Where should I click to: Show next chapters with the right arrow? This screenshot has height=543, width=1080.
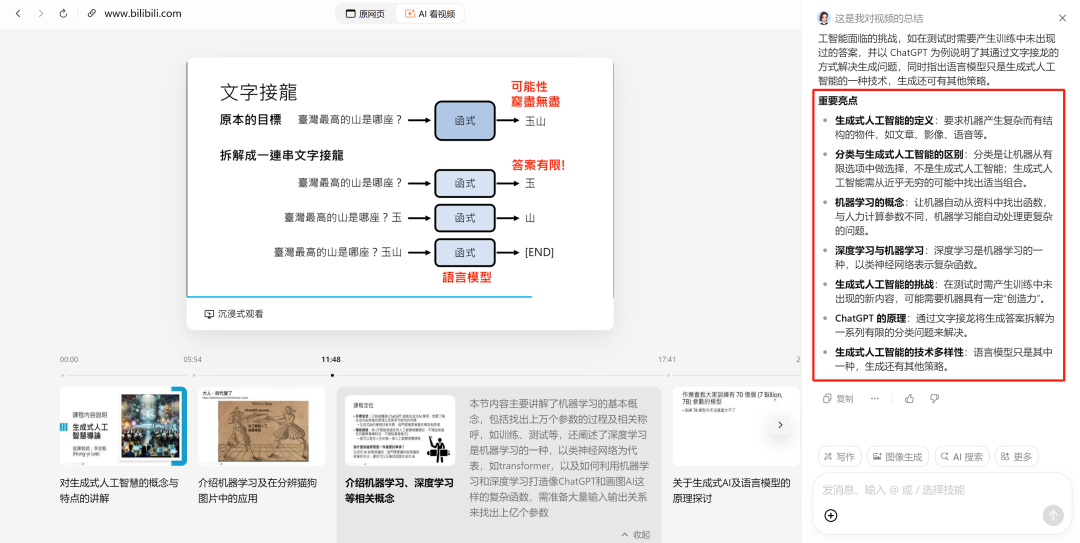click(x=780, y=425)
